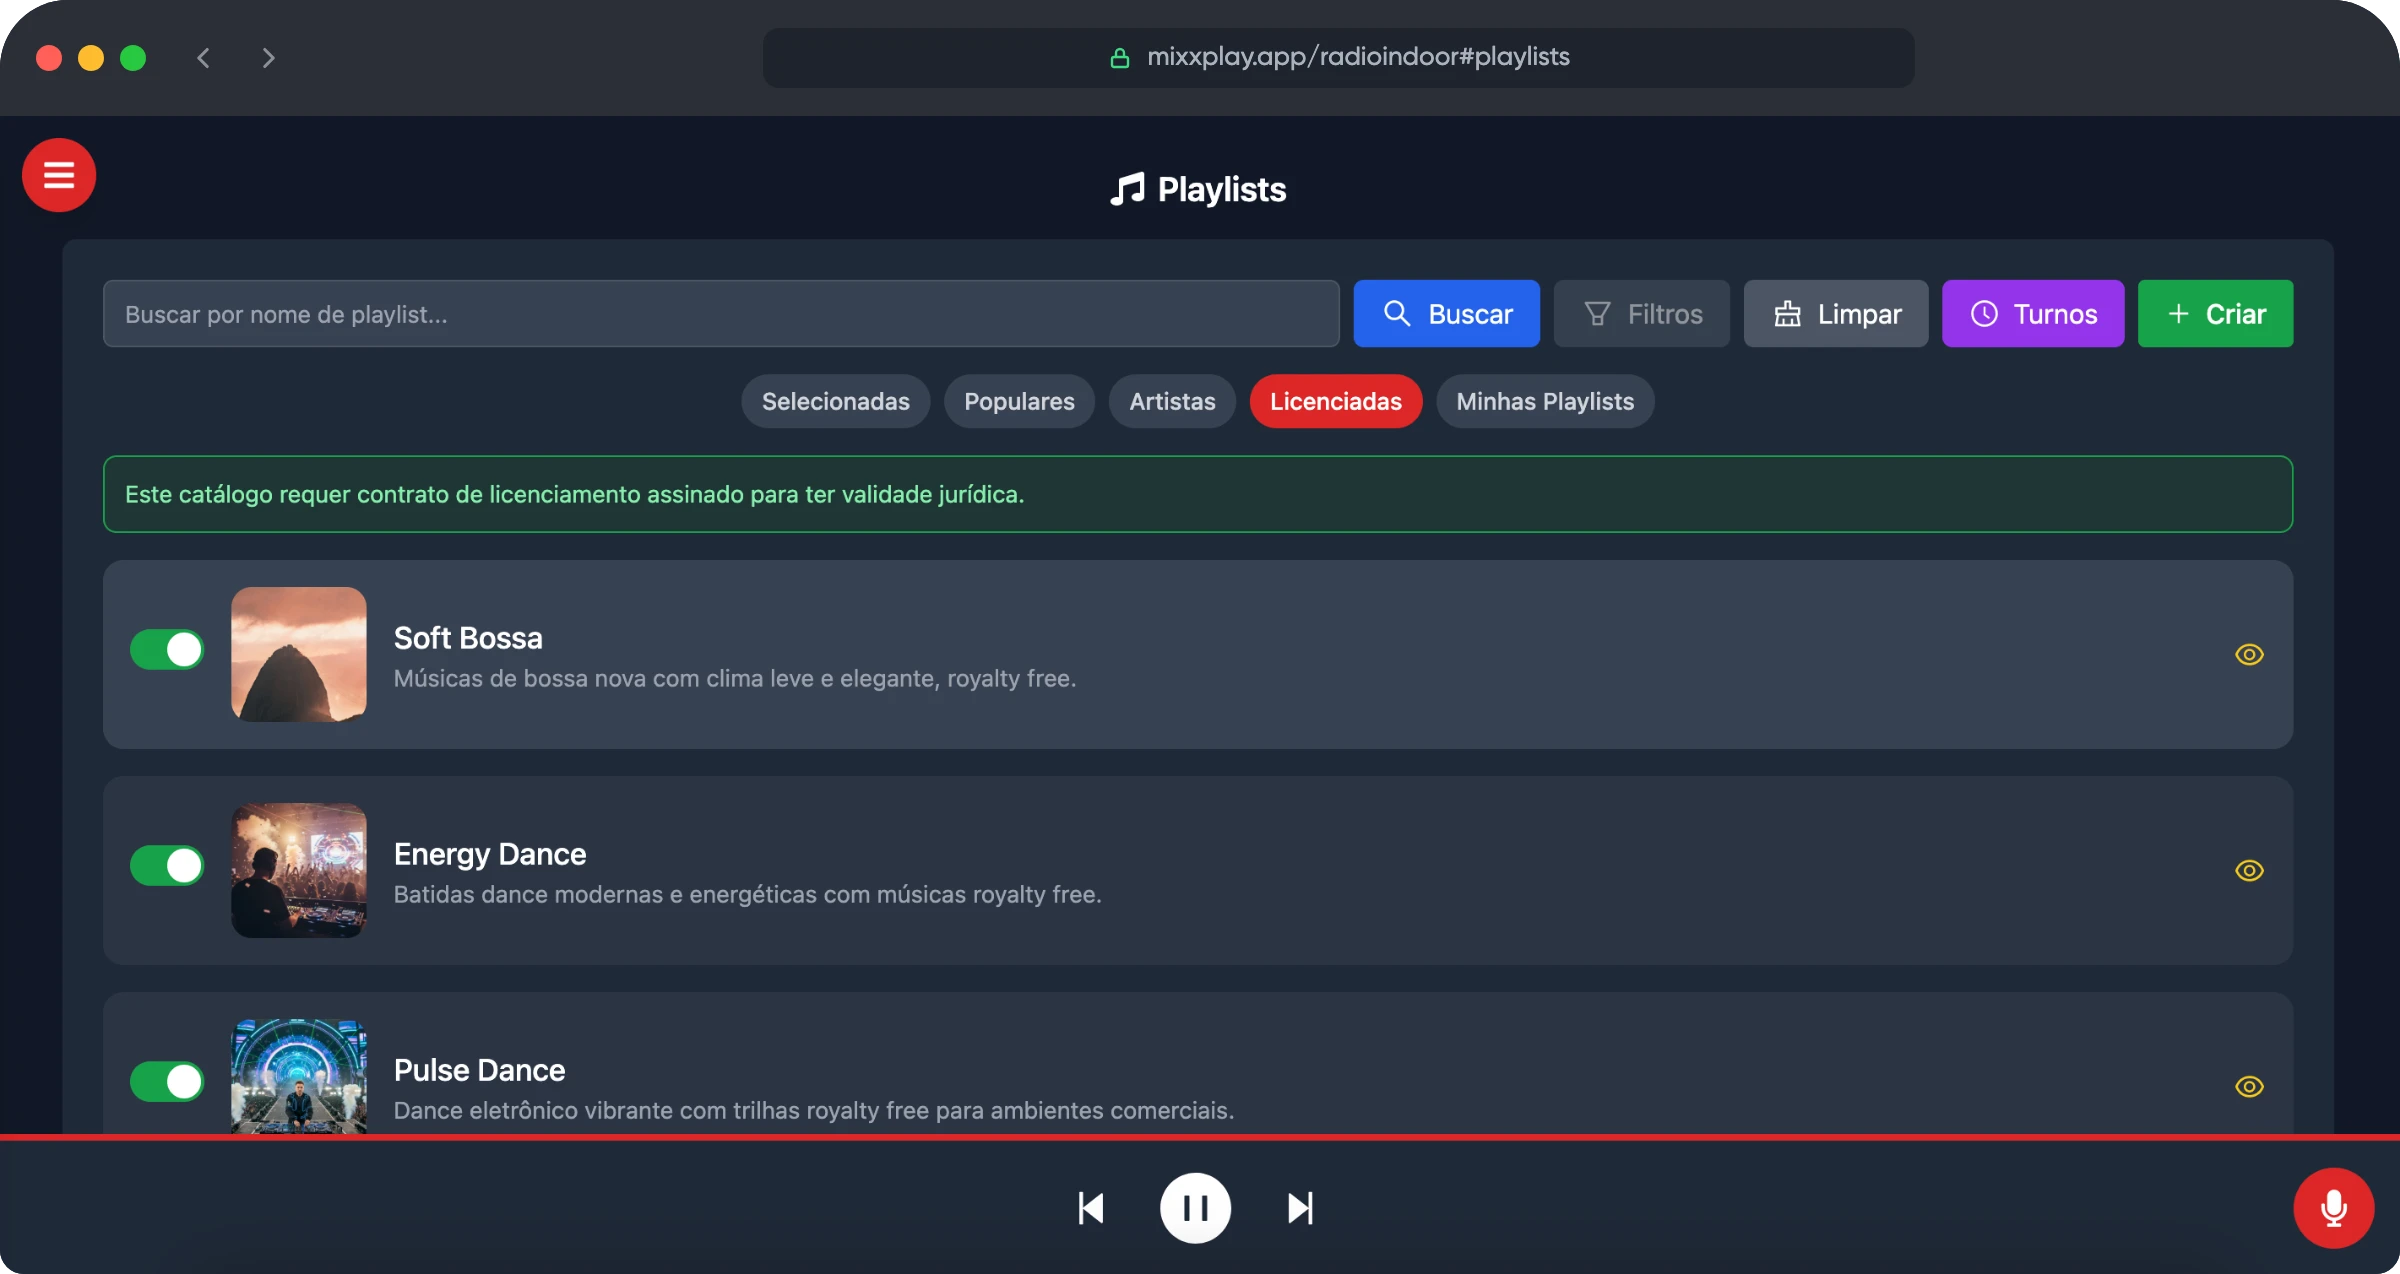Open the red hamburger menu

click(59, 175)
